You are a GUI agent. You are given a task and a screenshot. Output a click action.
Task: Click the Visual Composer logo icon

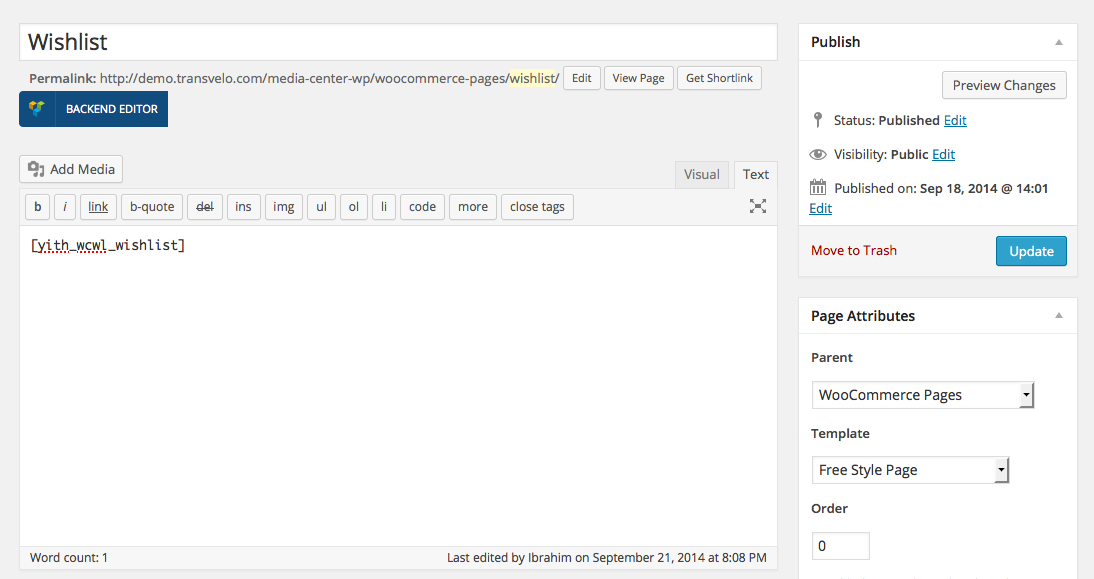[x=37, y=109]
